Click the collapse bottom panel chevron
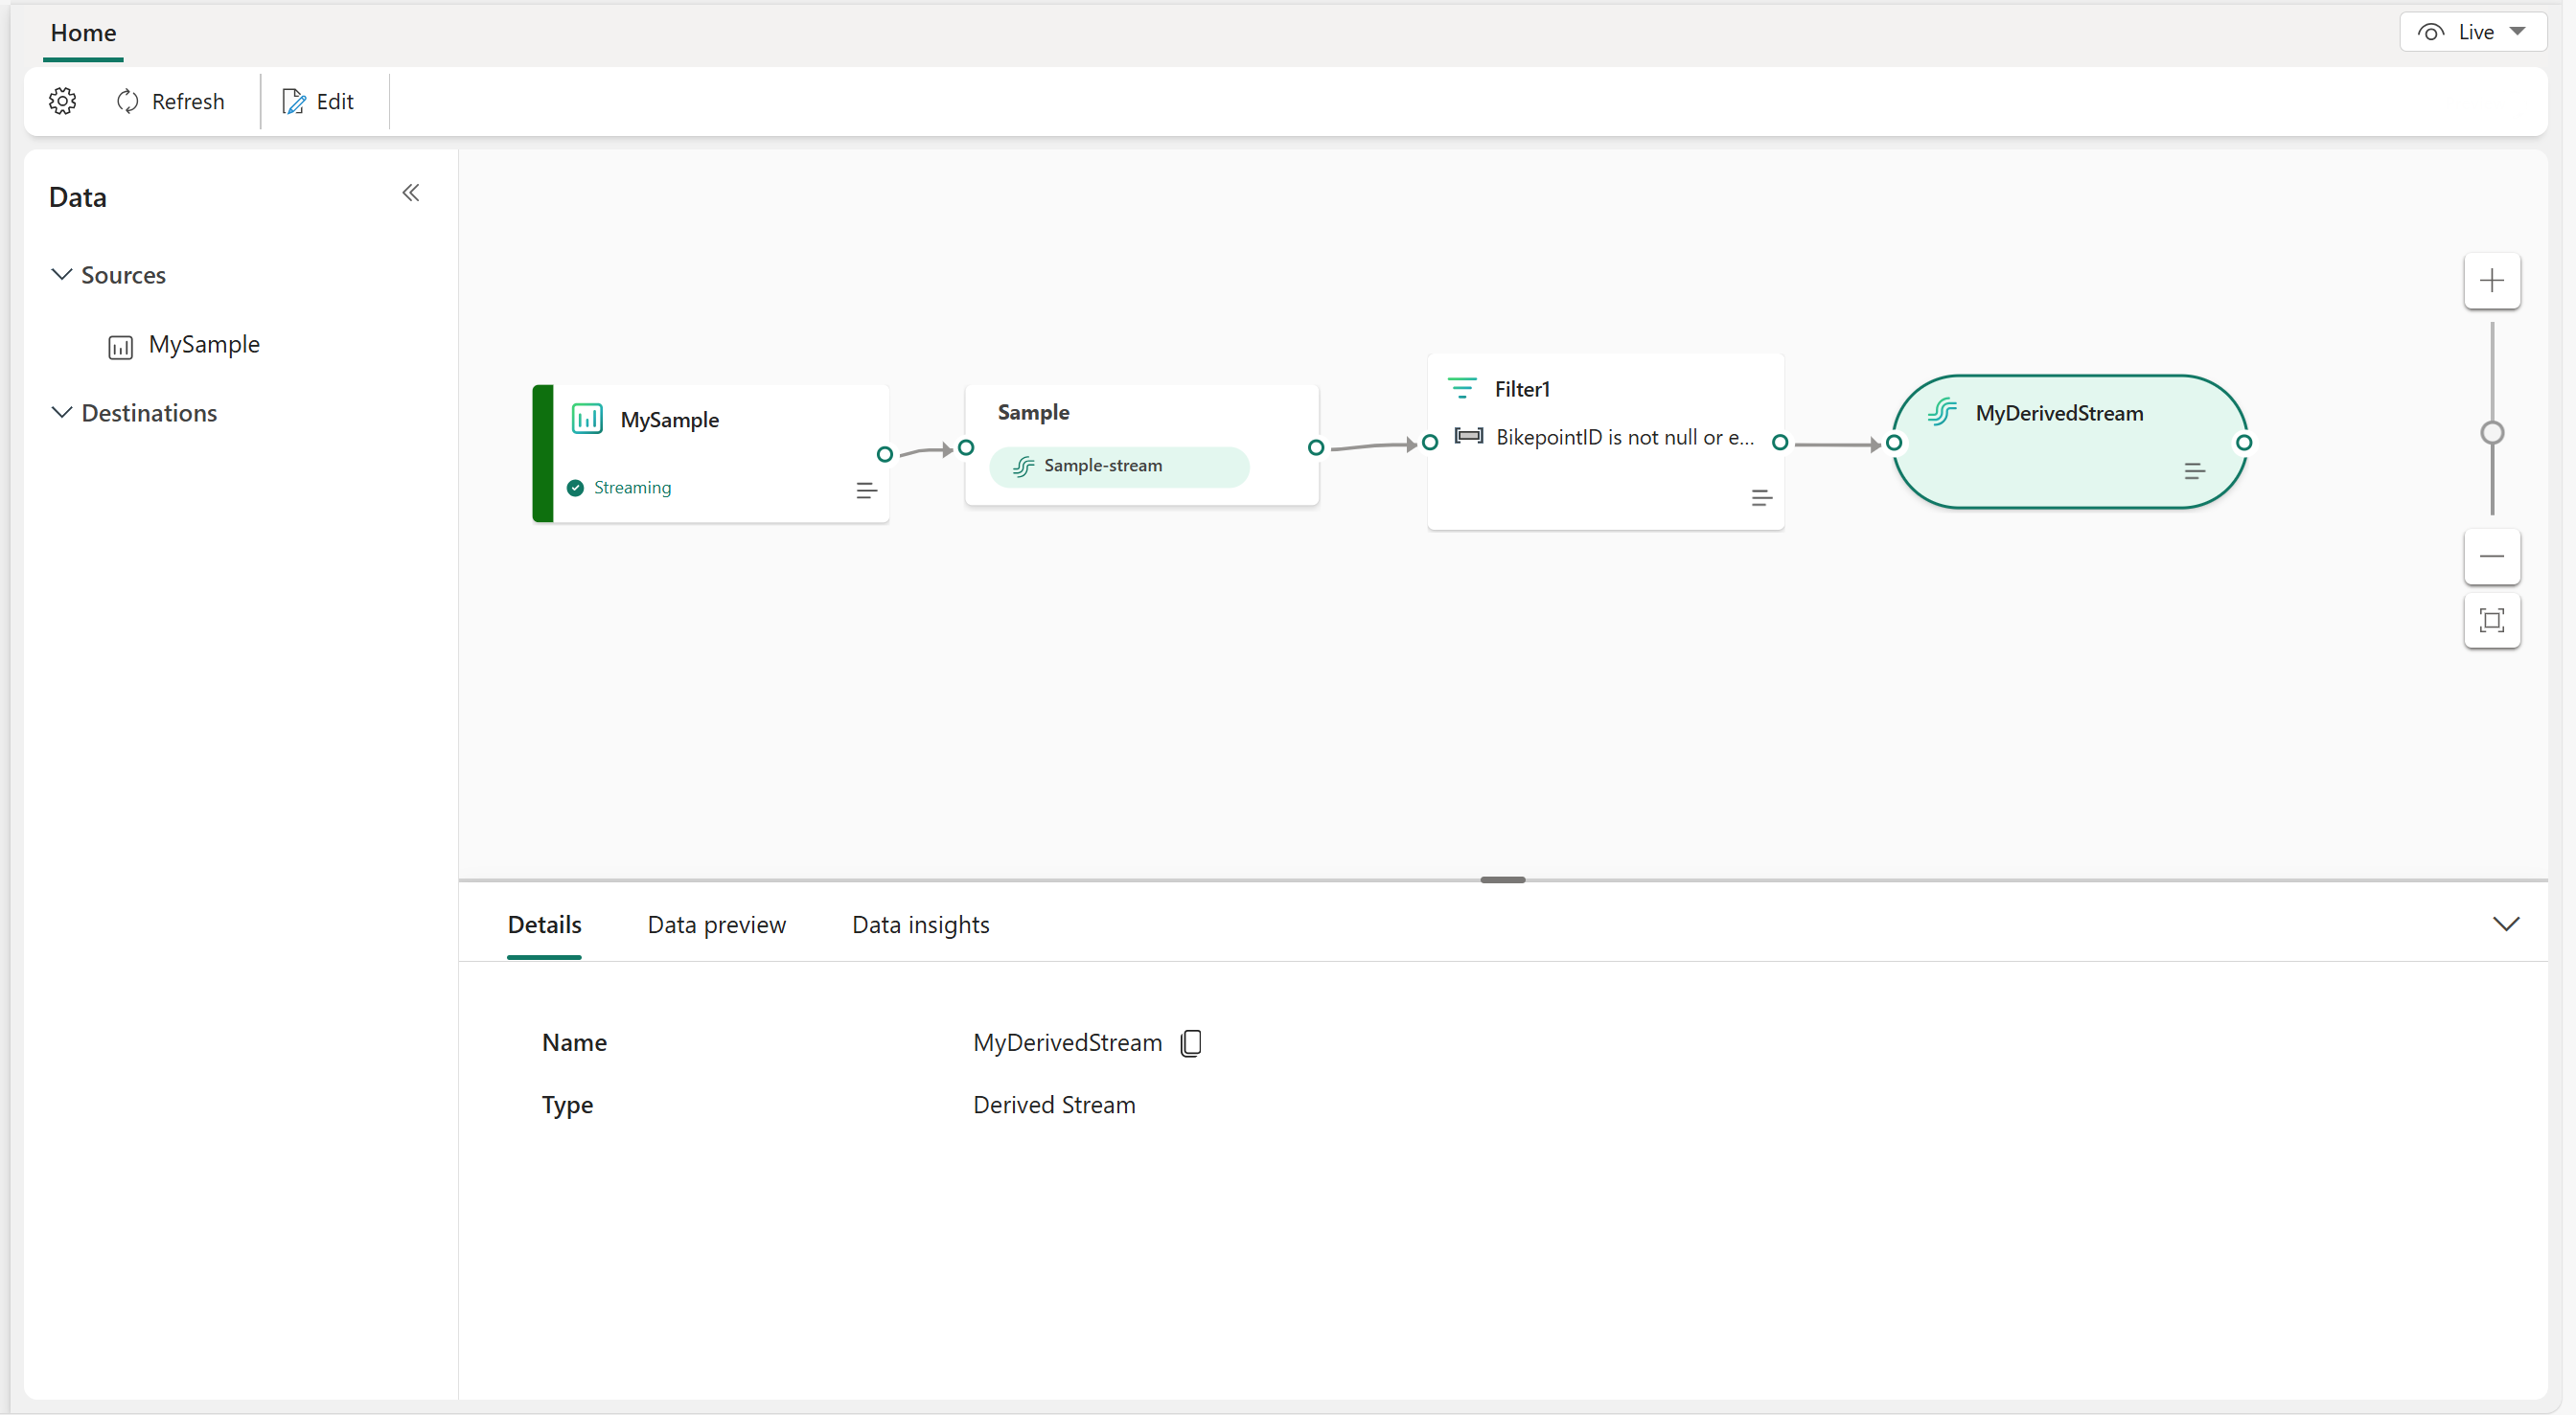 pos(2506,924)
